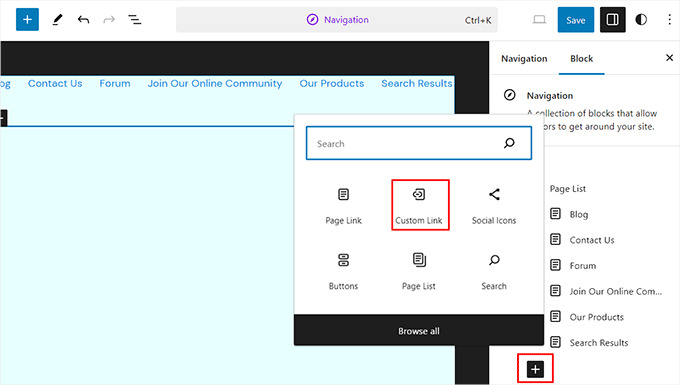Viewport: 680px width, 385px height.
Task: Insert a Buttons block
Action: point(343,271)
